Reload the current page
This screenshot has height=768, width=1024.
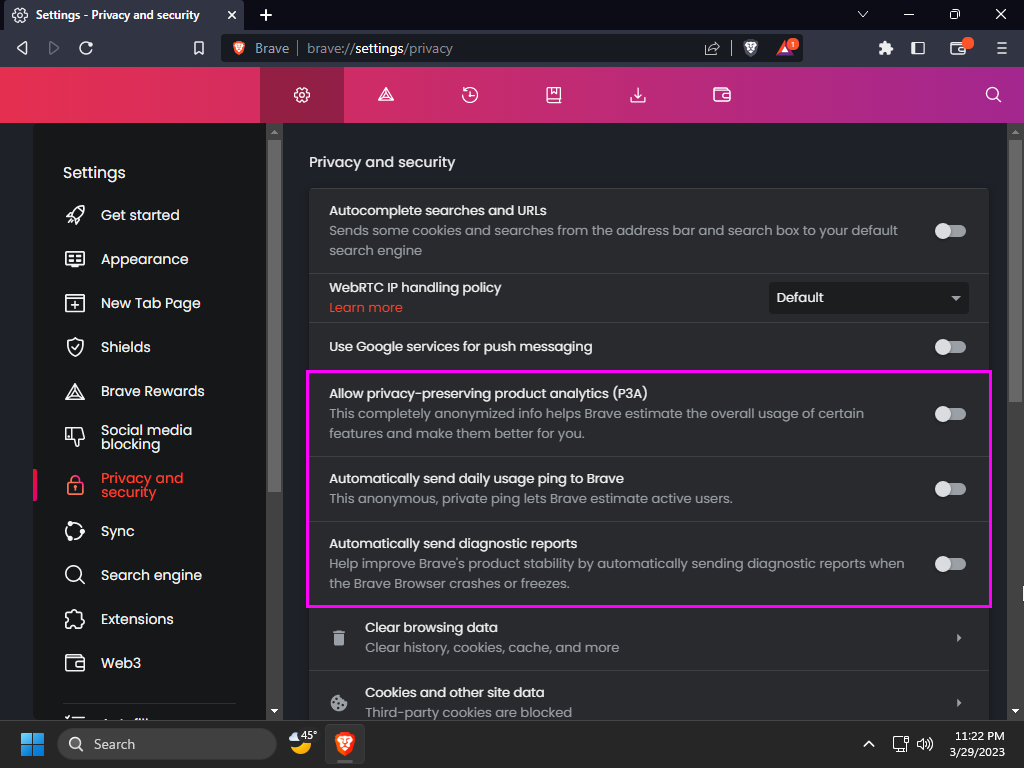point(86,48)
